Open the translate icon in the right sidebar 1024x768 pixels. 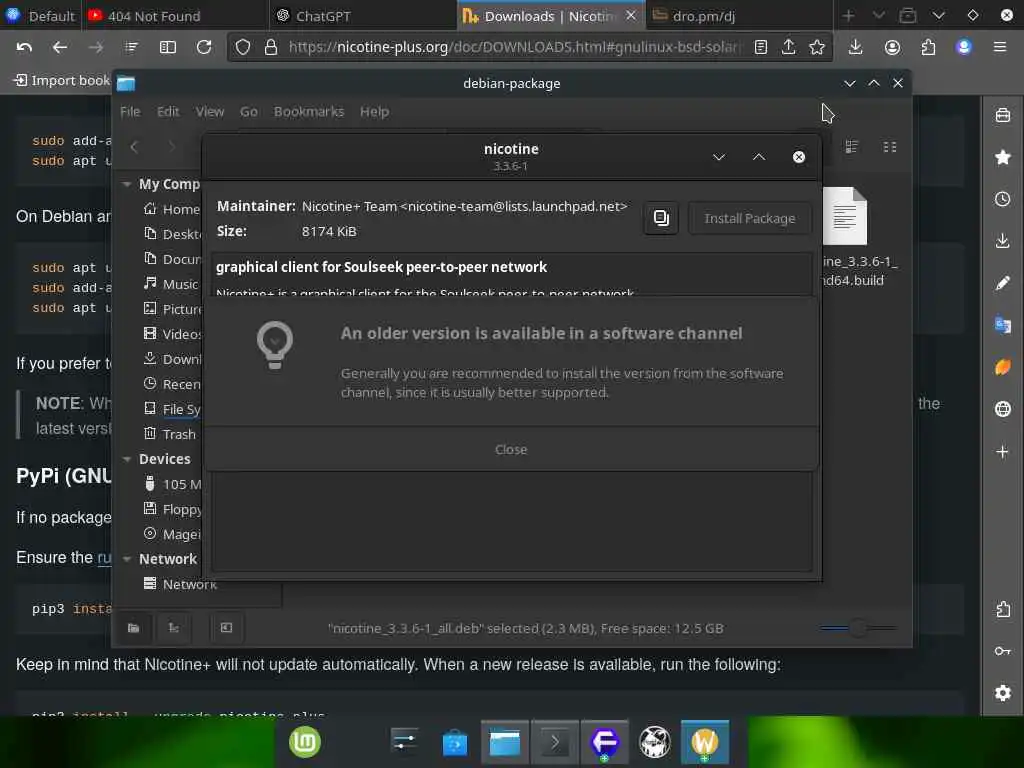pyautogui.click(x=1002, y=325)
